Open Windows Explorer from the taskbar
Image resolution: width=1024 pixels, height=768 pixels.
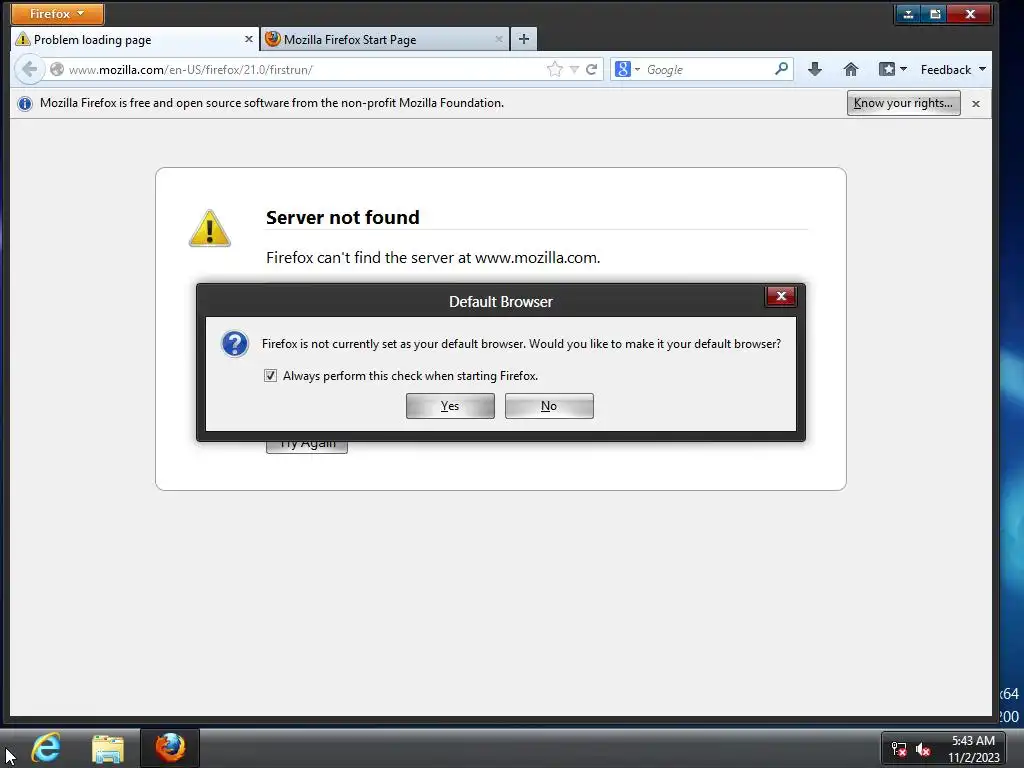point(108,748)
